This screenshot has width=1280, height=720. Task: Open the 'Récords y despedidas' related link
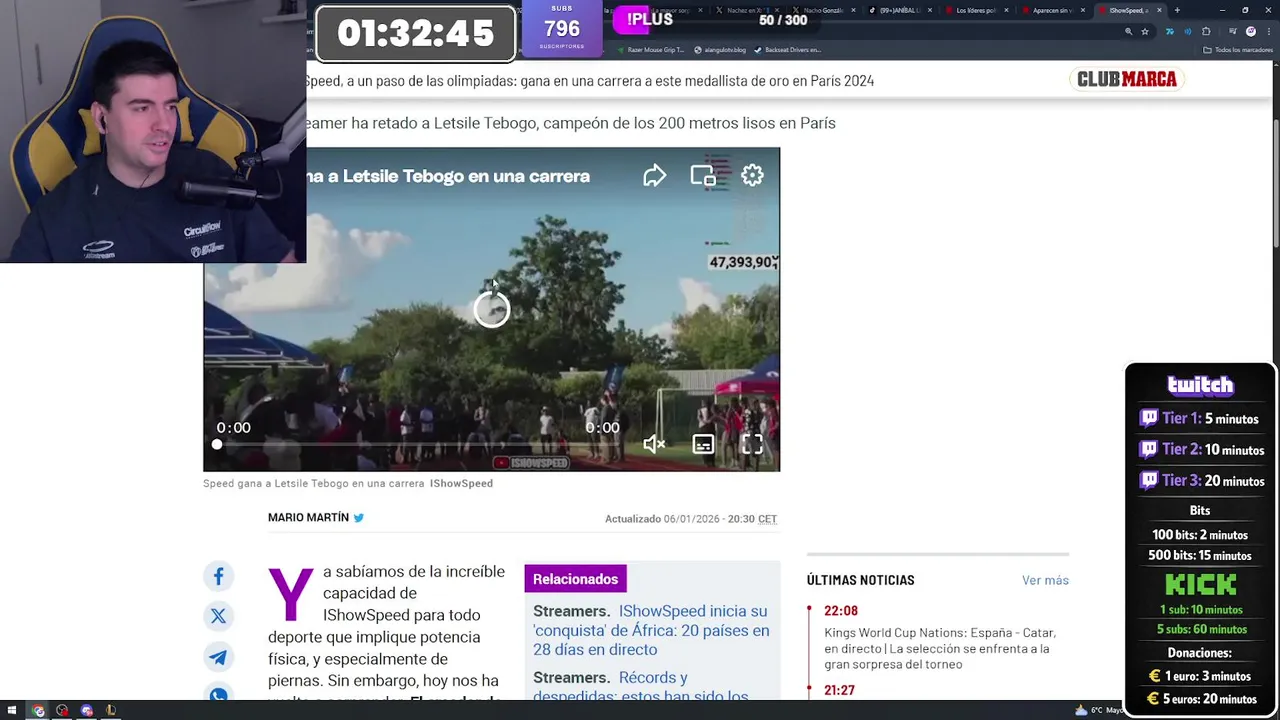[x=641, y=686]
